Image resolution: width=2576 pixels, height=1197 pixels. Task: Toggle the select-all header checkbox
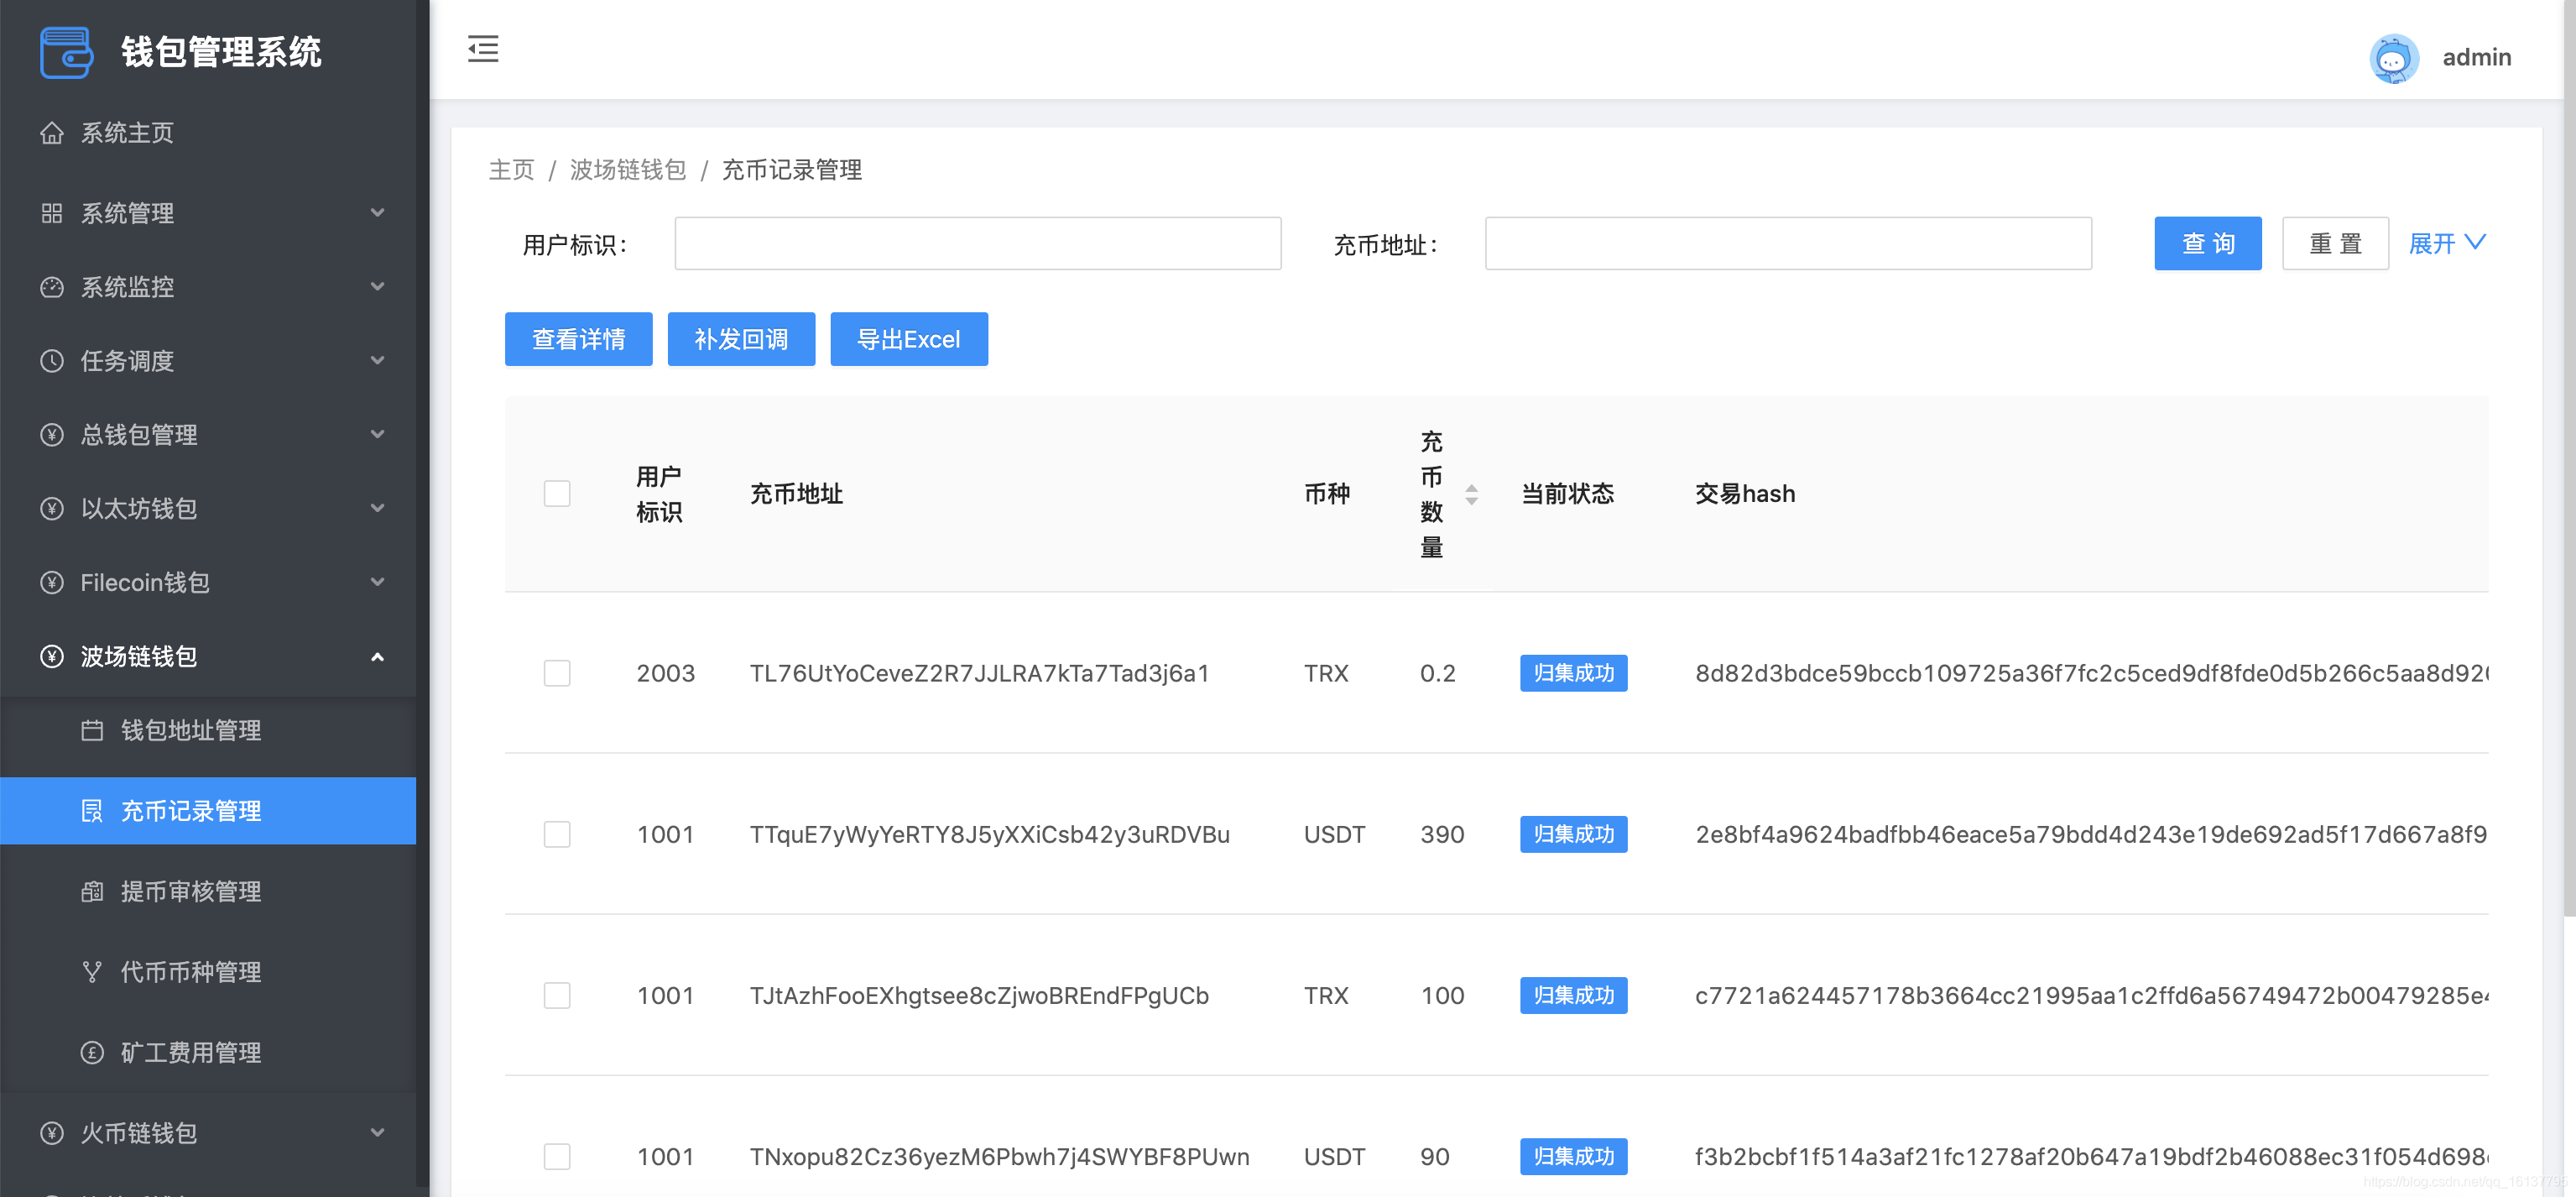(557, 494)
